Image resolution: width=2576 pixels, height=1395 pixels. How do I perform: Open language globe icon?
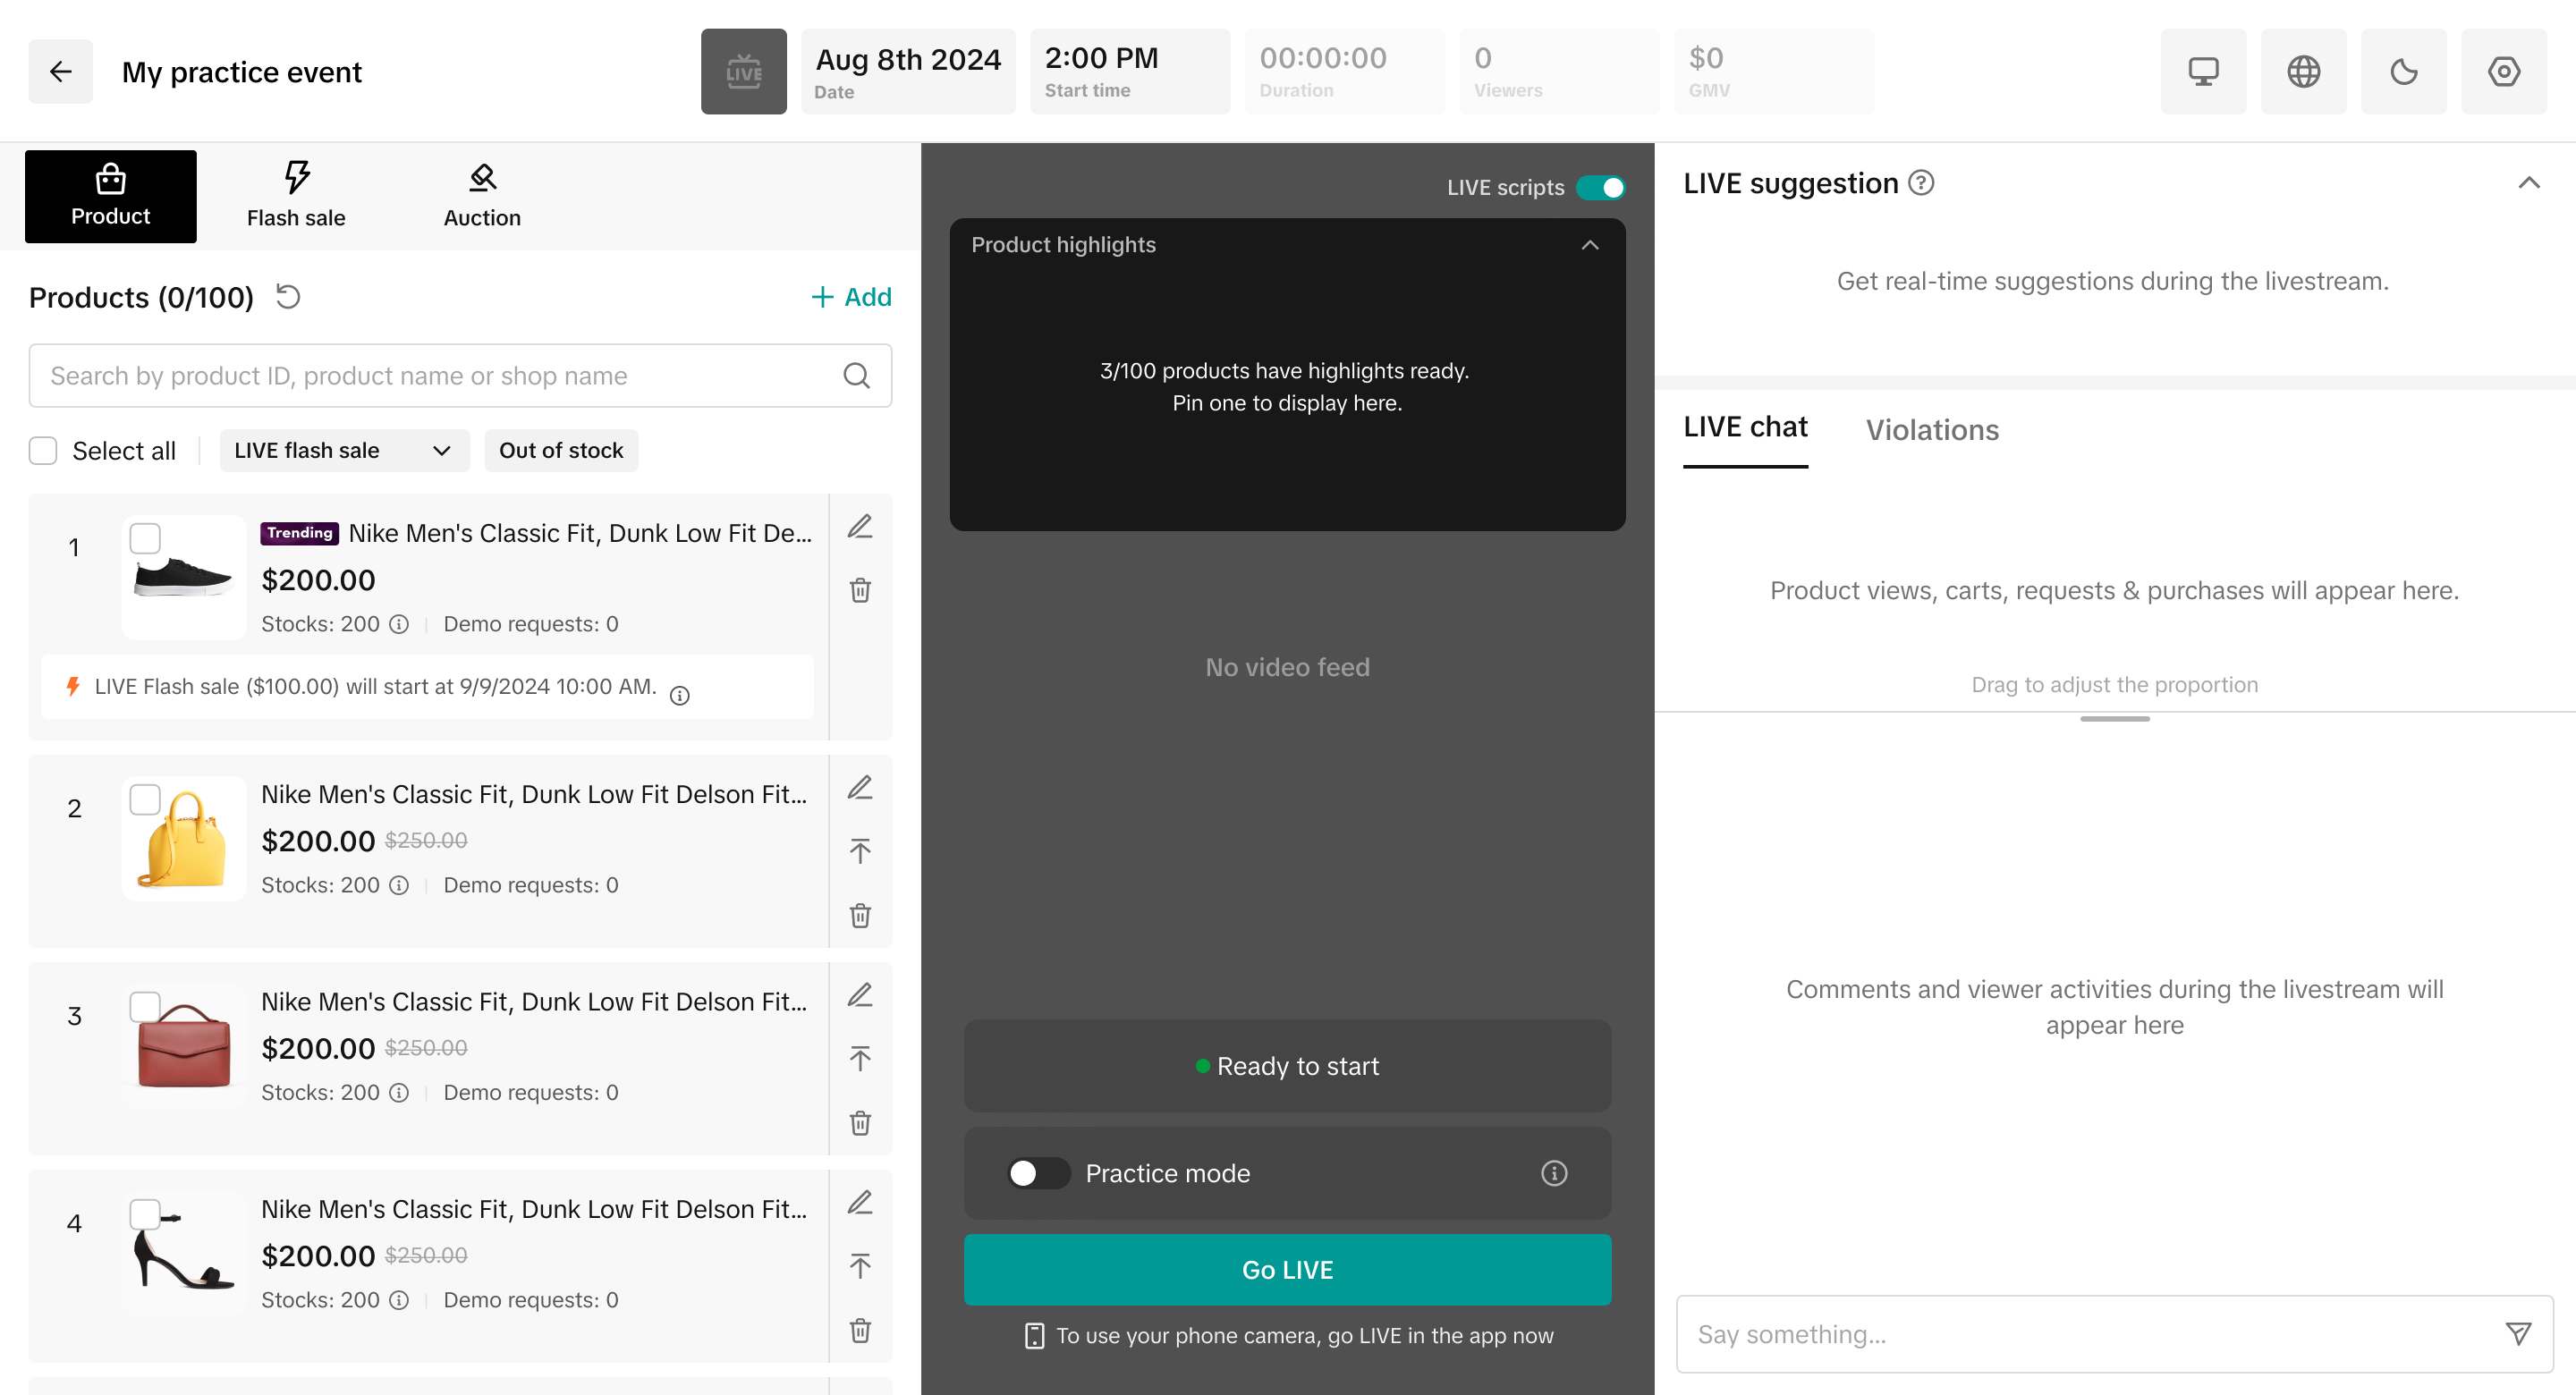(x=2303, y=72)
